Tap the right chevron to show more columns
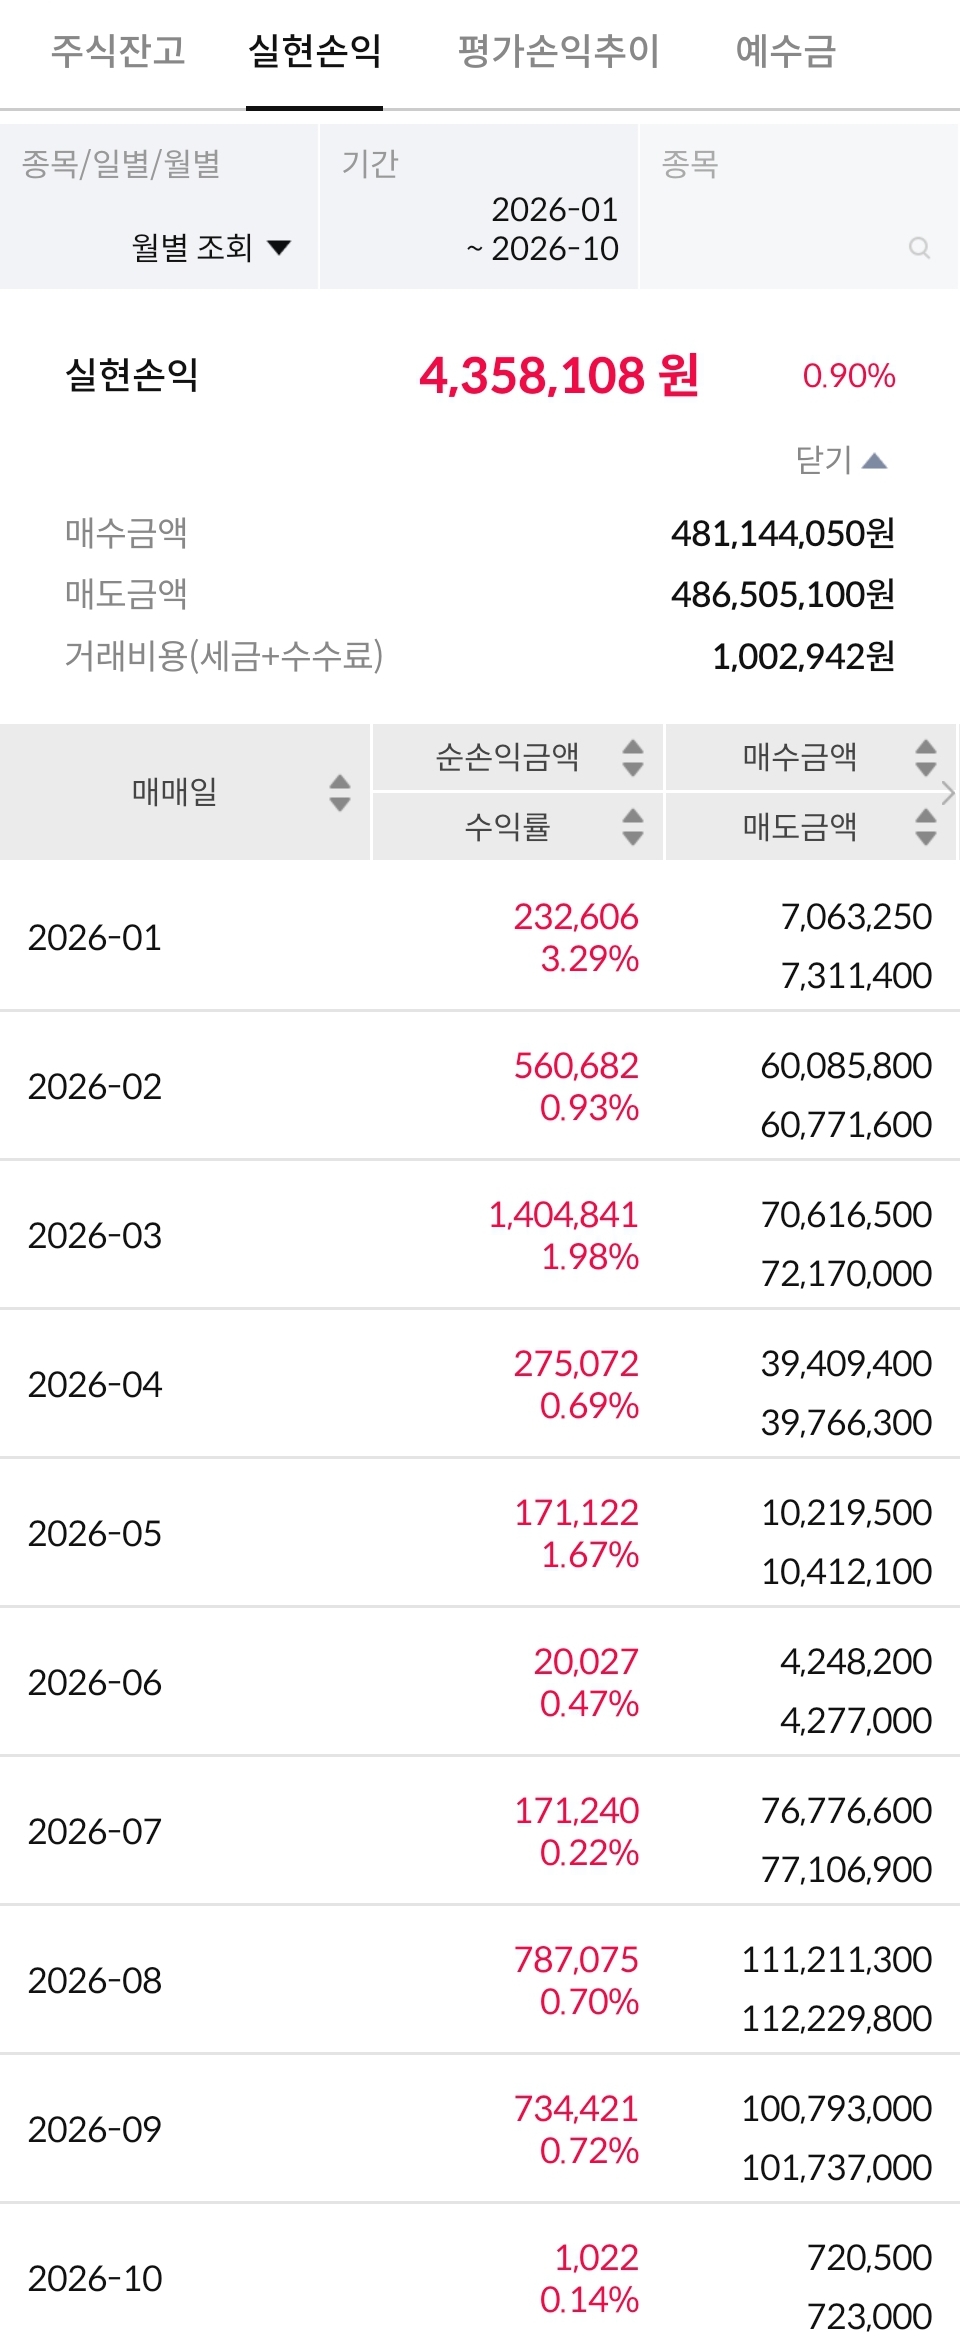The height and width of the screenshot is (2348, 960). point(948,793)
